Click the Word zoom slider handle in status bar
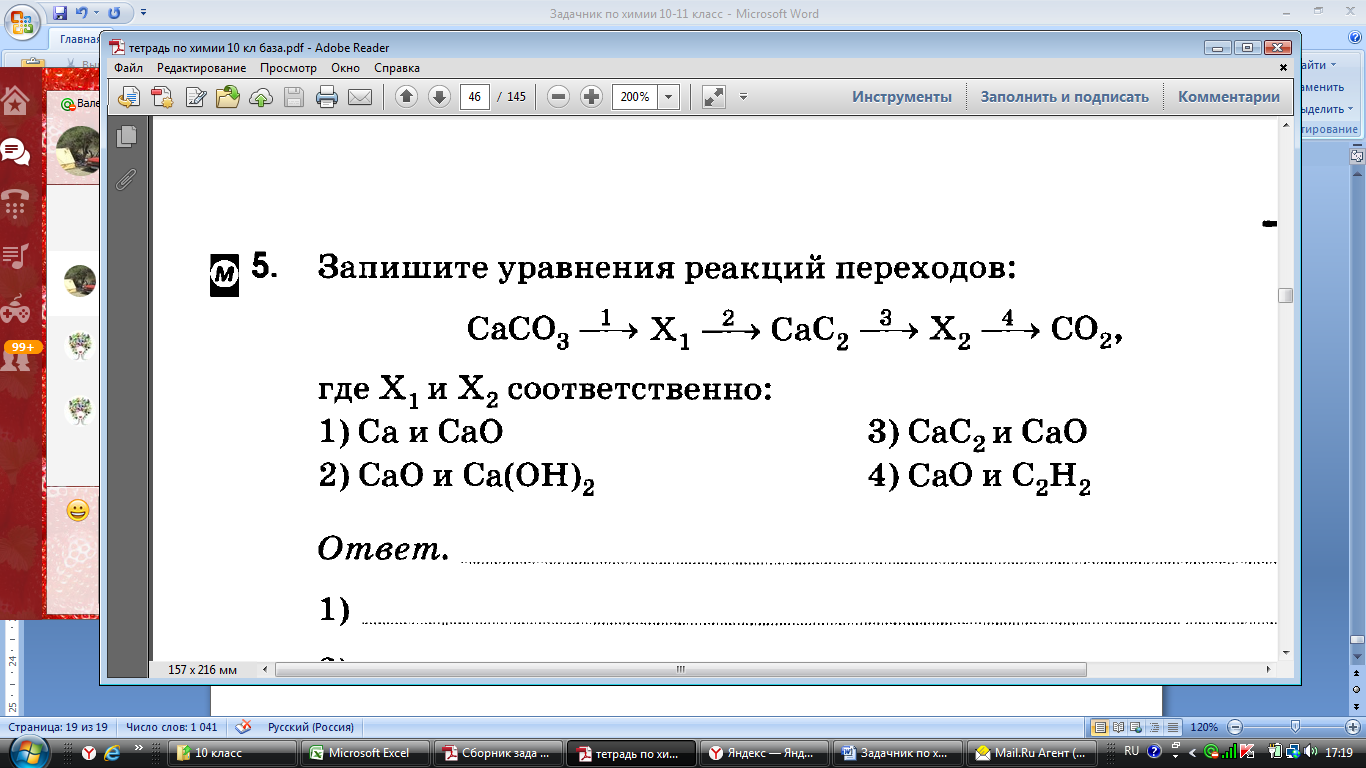Image resolution: width=1366 pixels, height=768 pixels. click(x=1295, y=727)
